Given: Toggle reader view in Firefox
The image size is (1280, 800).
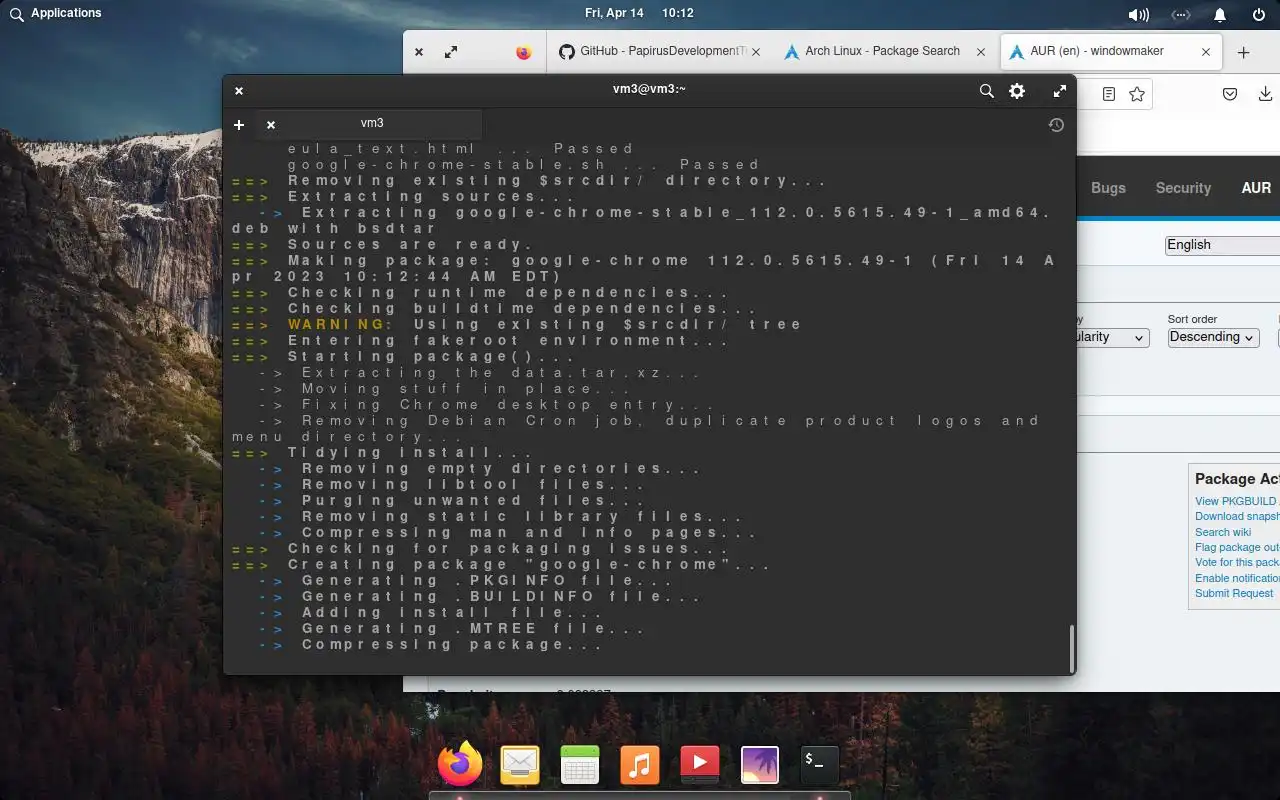Looking at the screenshot, I should pos(1109,94).
